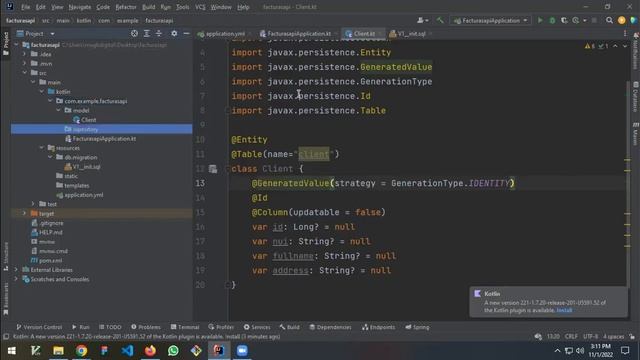640x360 pixels.
Task: Open Windows Start menu
Action: coord(12,350)
